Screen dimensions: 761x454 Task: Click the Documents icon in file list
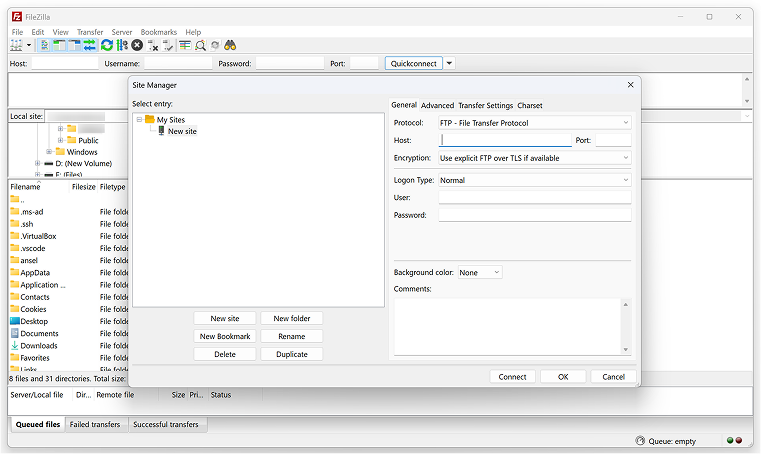(15, 333)
